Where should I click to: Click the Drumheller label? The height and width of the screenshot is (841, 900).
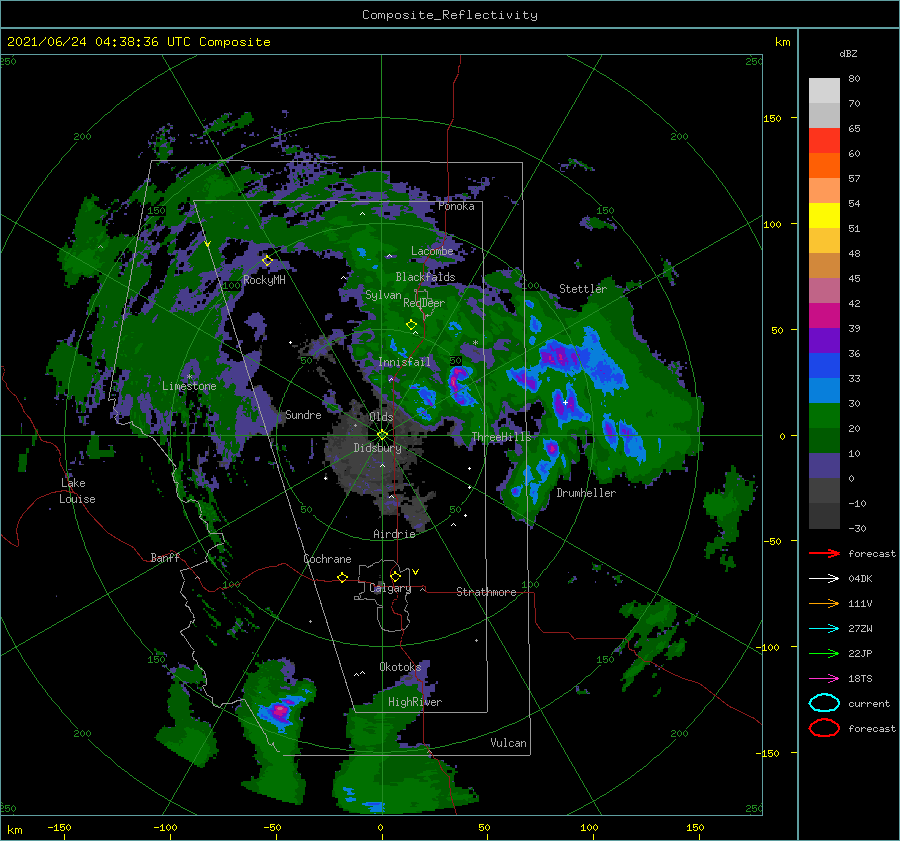click(586, 493)
